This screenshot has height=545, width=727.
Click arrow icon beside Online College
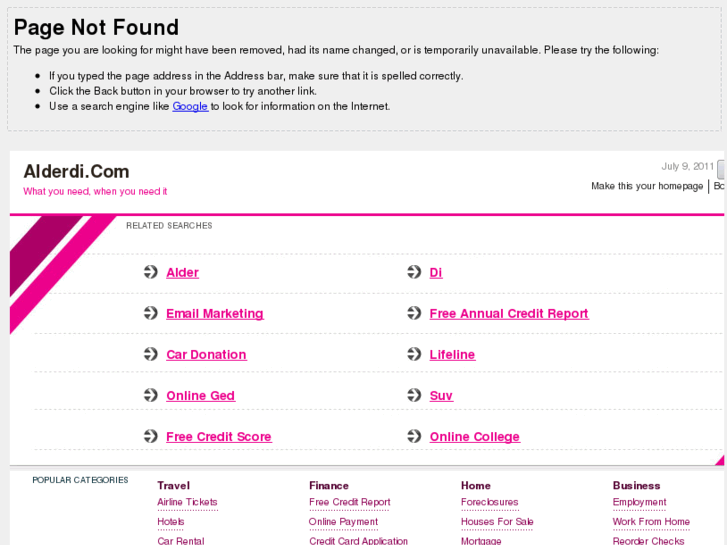414,436
